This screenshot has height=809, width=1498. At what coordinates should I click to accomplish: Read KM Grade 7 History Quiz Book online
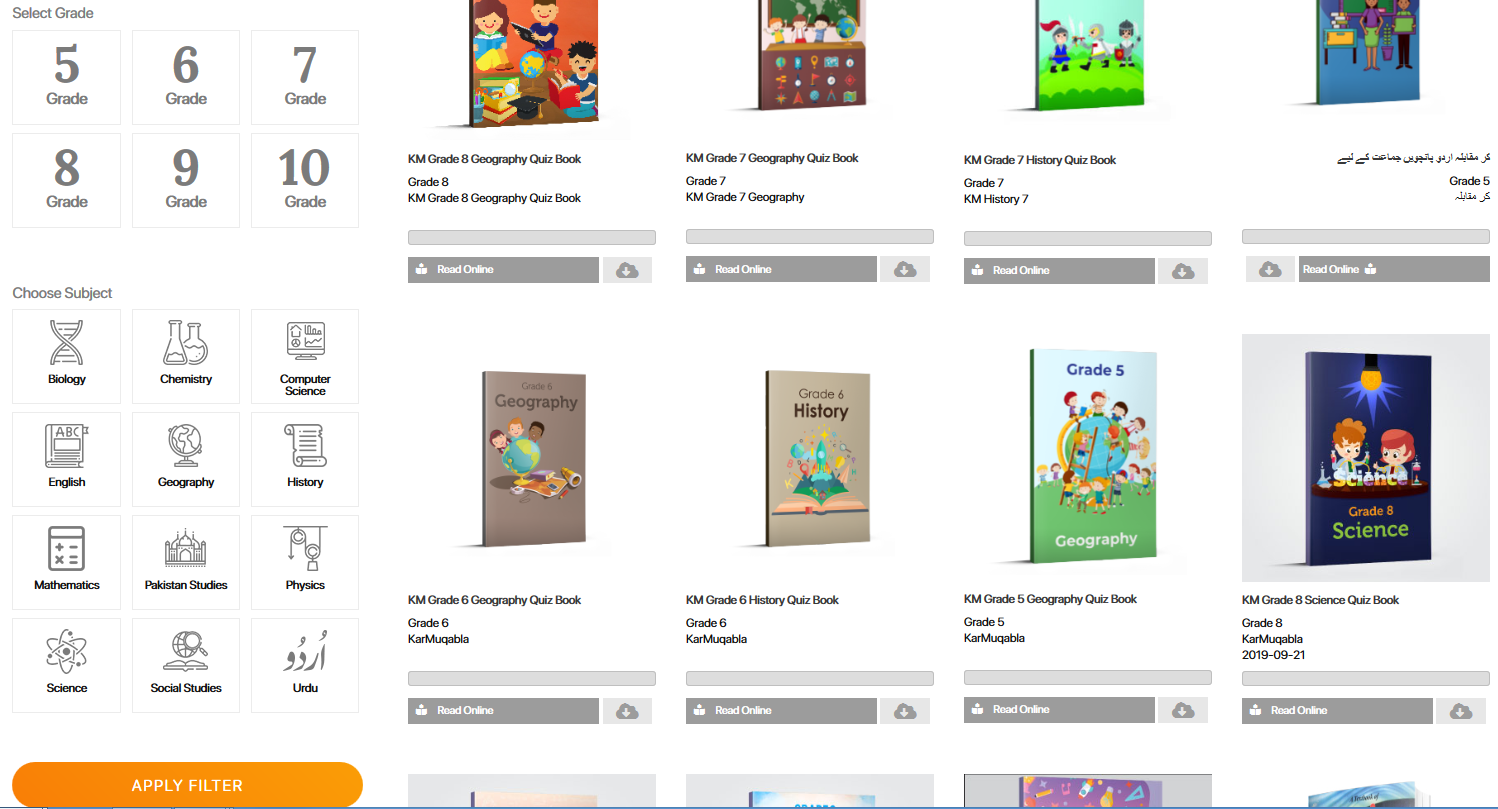[x=1059, y=271]
